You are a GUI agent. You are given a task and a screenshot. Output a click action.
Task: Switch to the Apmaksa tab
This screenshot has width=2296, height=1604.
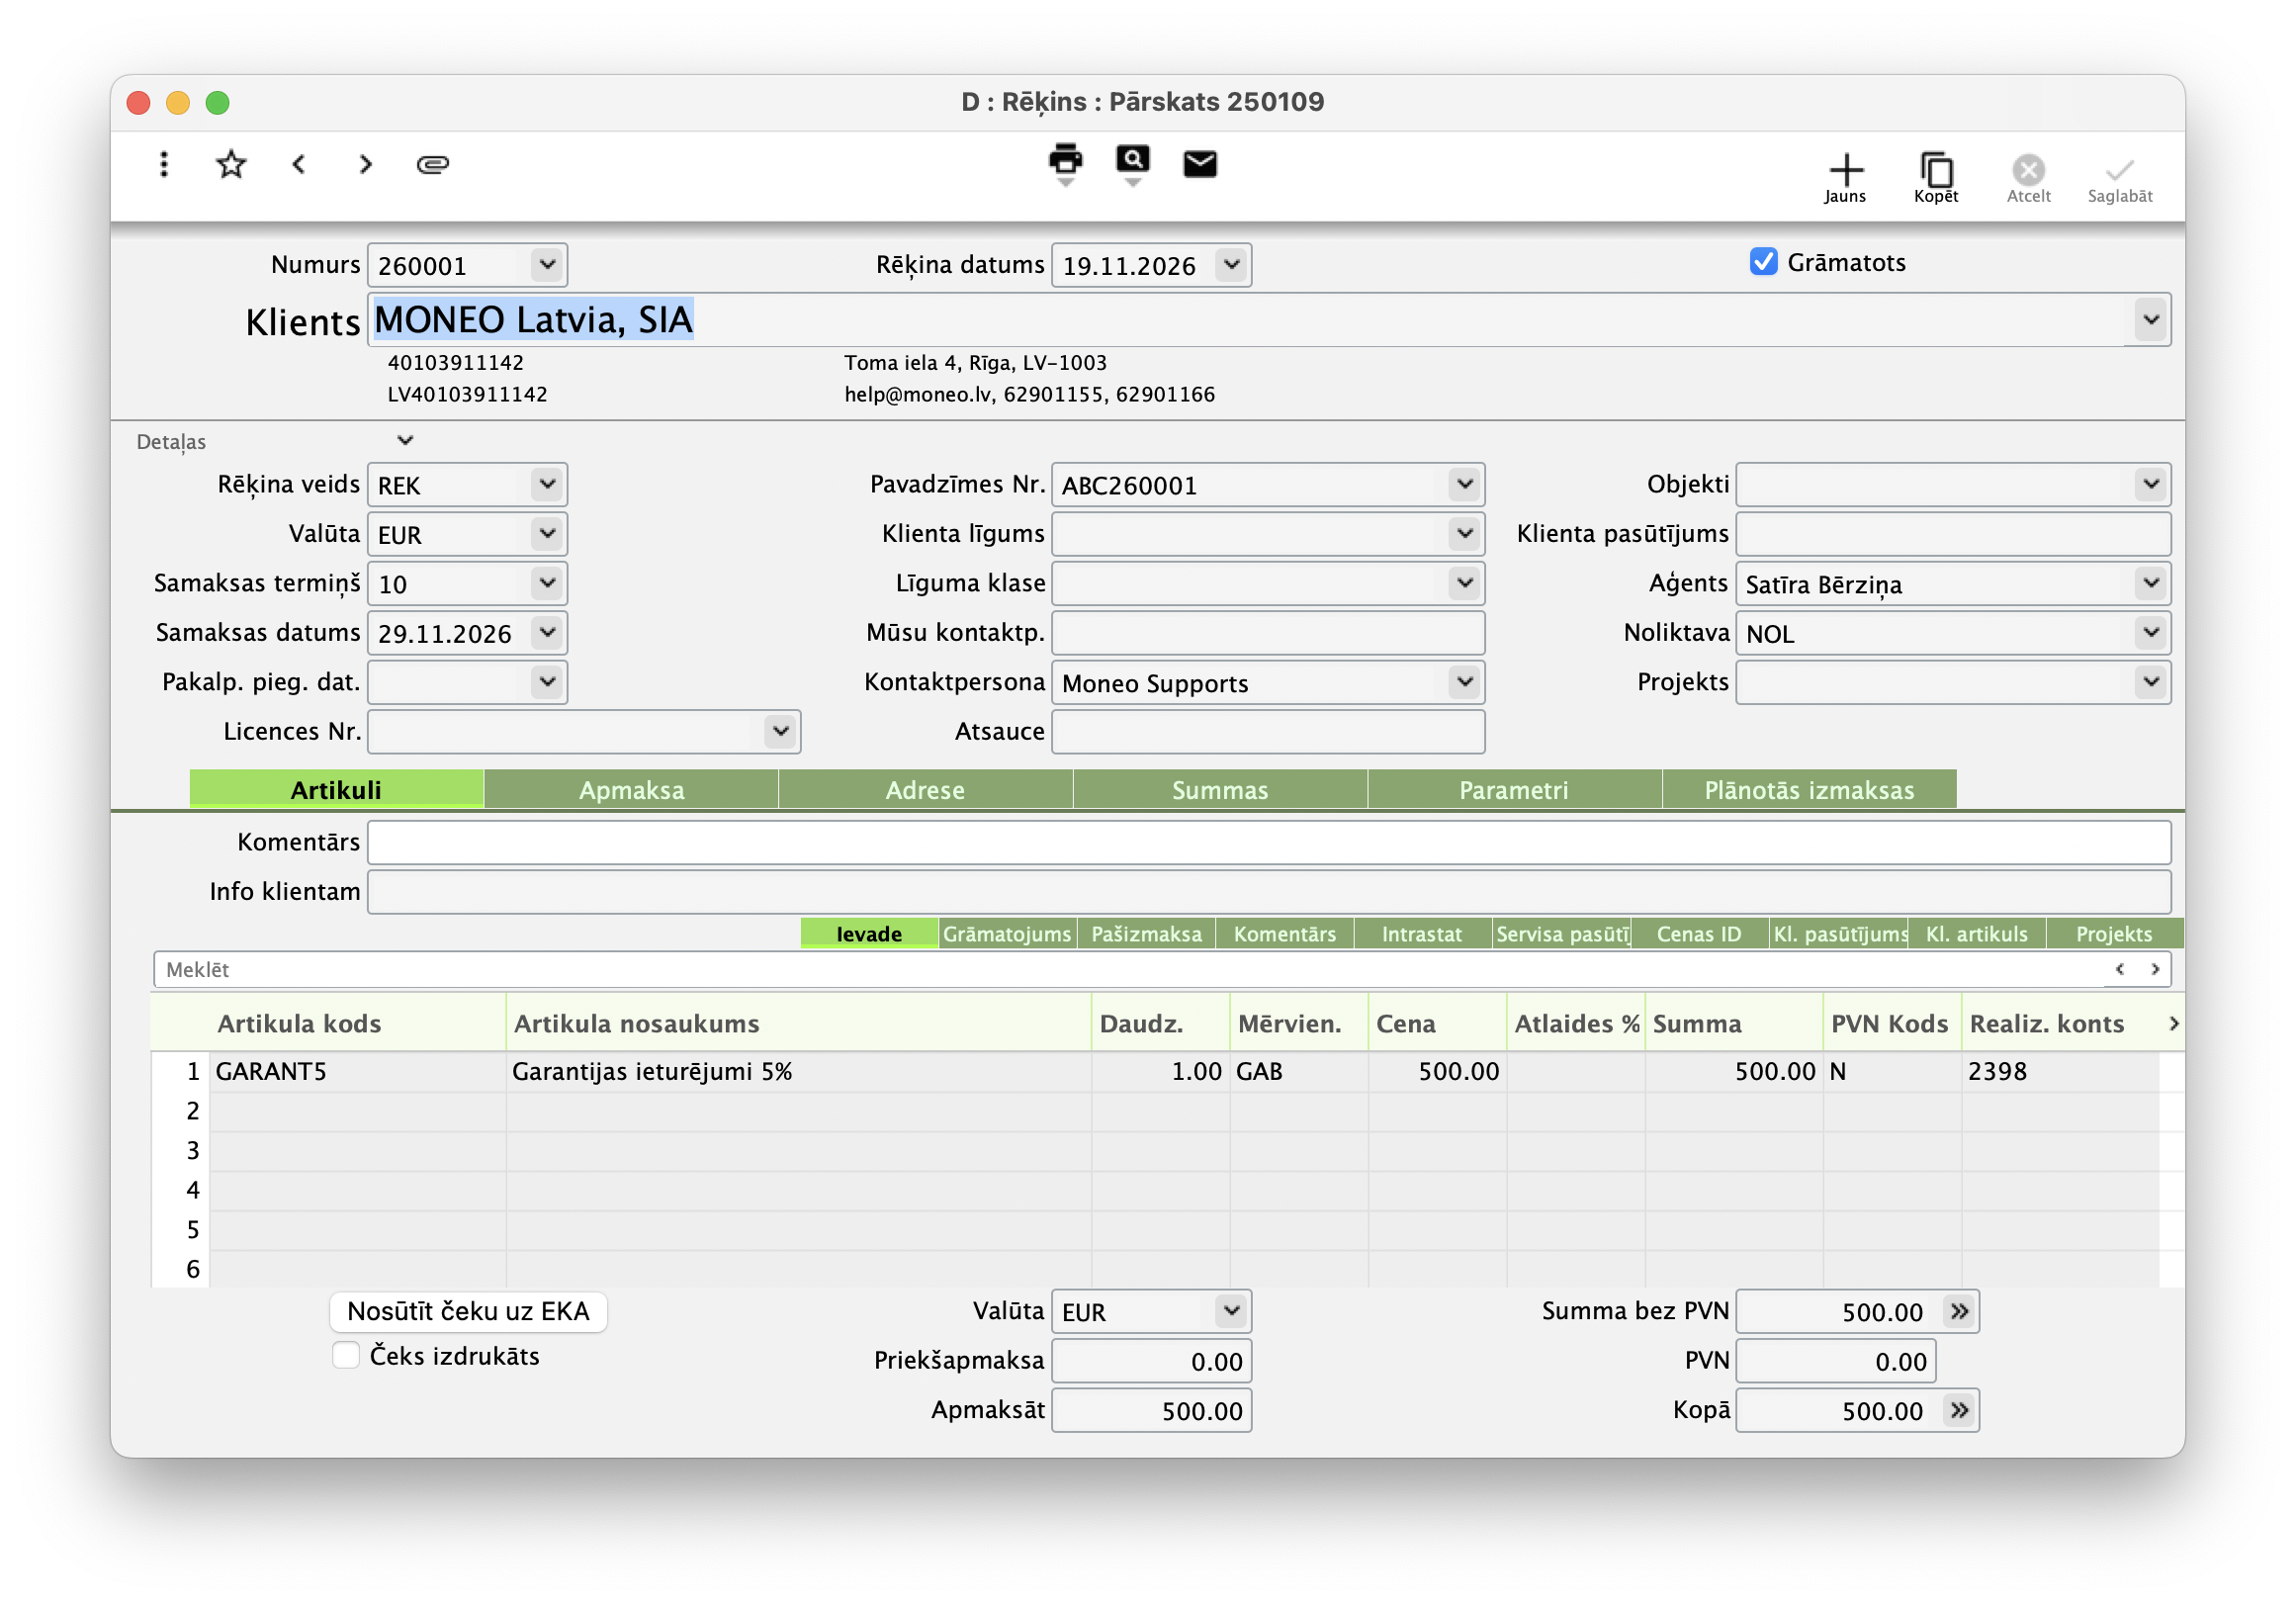(631, 790)
